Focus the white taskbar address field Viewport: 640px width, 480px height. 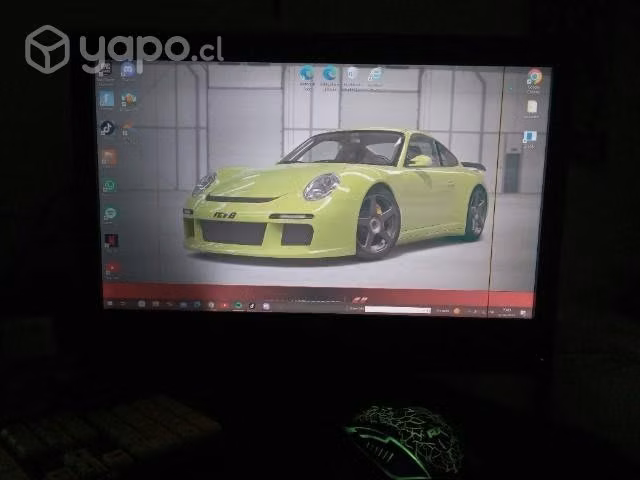pyautogui.click(x=397, y=310)
